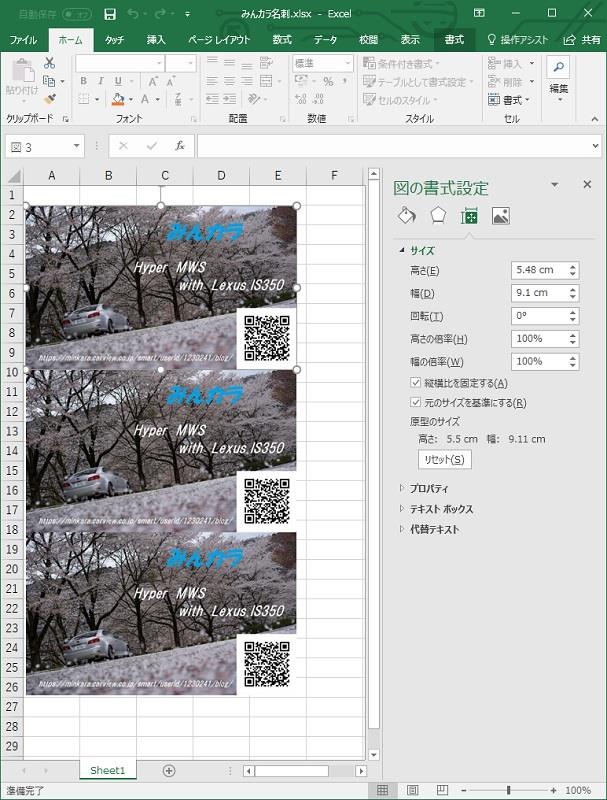Click the height value field
This screenshot has width=607, height=800.
coord(539,270)
